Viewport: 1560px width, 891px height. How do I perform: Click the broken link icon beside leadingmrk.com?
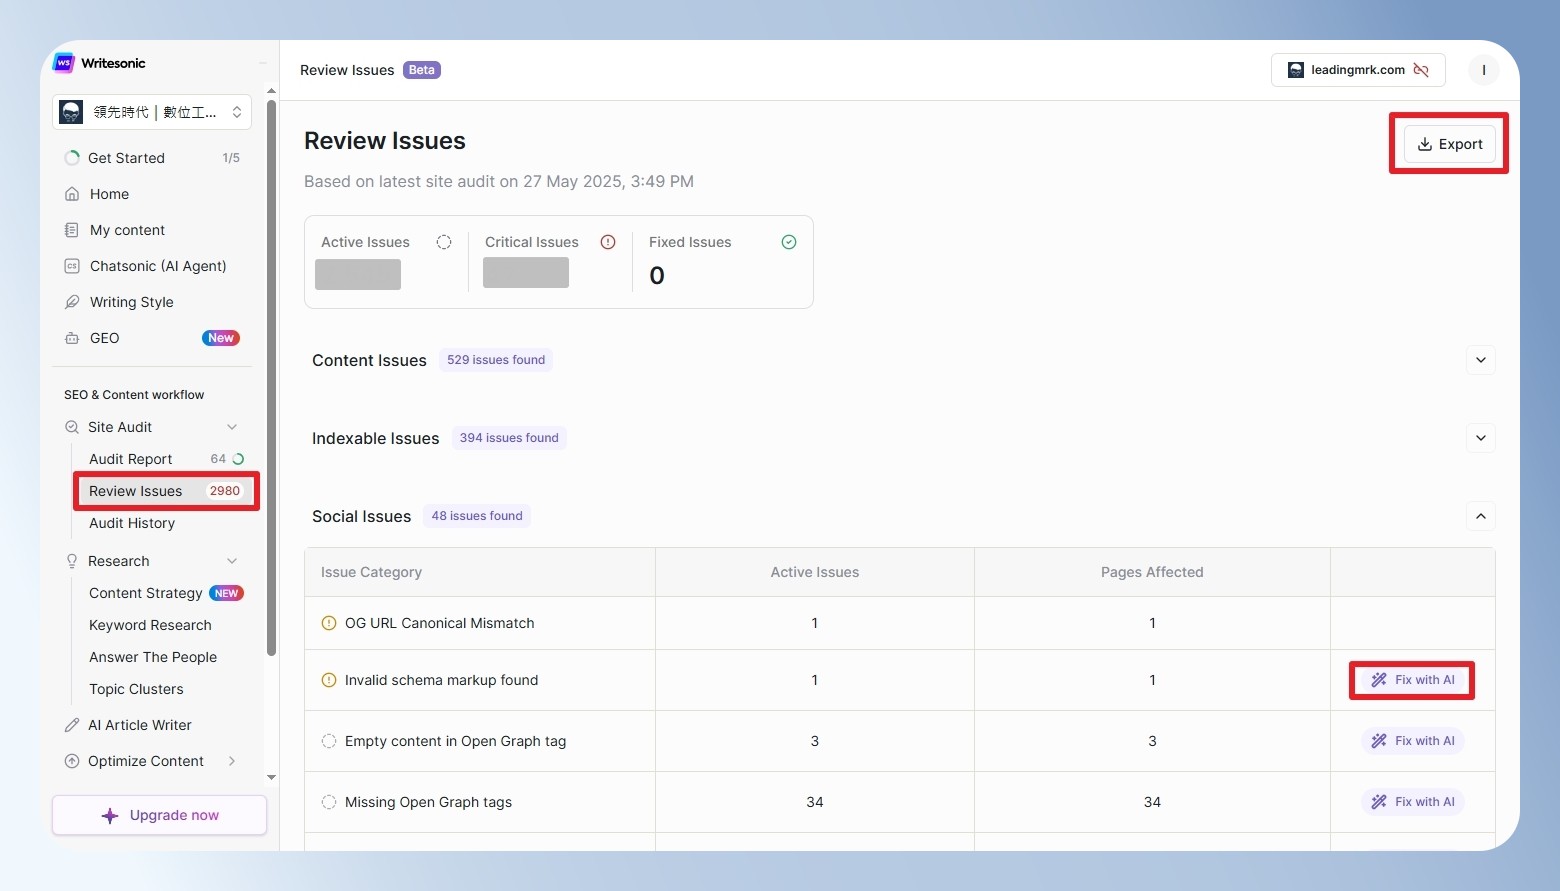tap(1421, 70)
